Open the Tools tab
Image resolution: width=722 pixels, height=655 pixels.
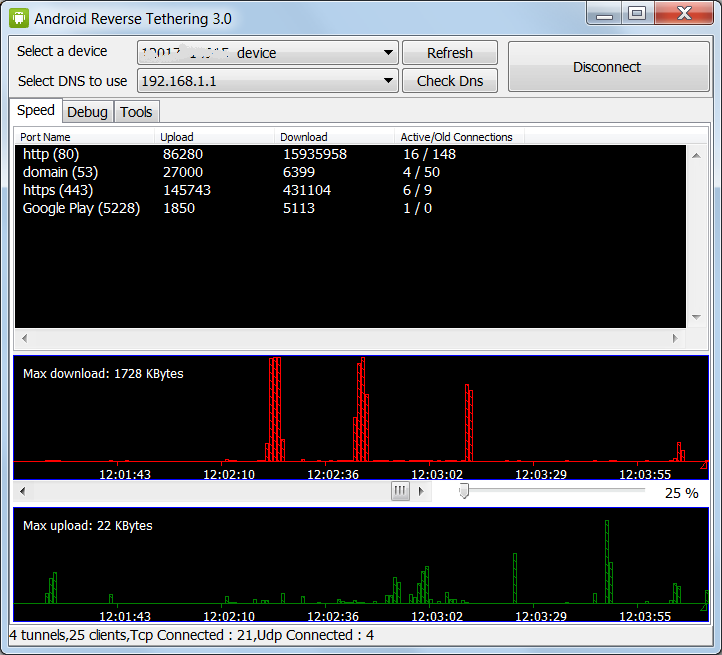(x=136, y=112)
